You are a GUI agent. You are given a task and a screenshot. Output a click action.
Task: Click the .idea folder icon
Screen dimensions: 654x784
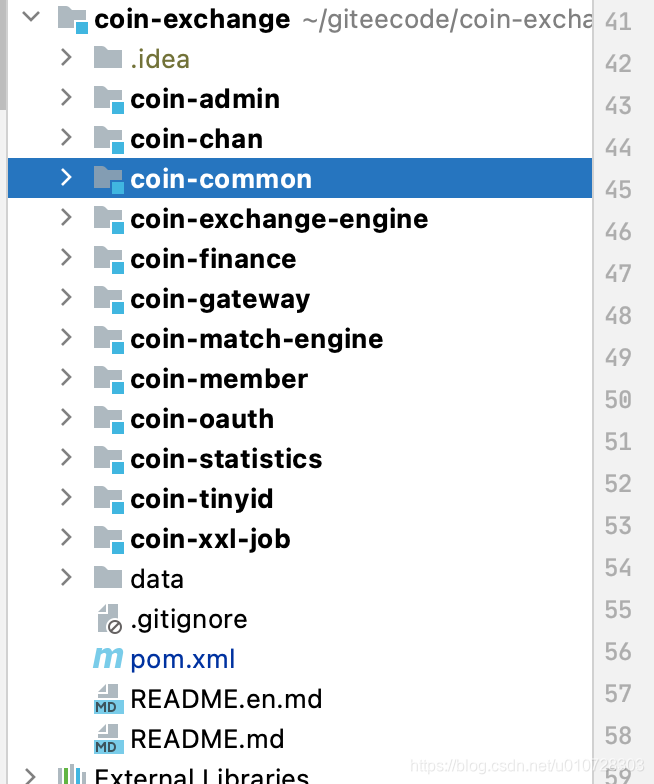tap(108, 58)
